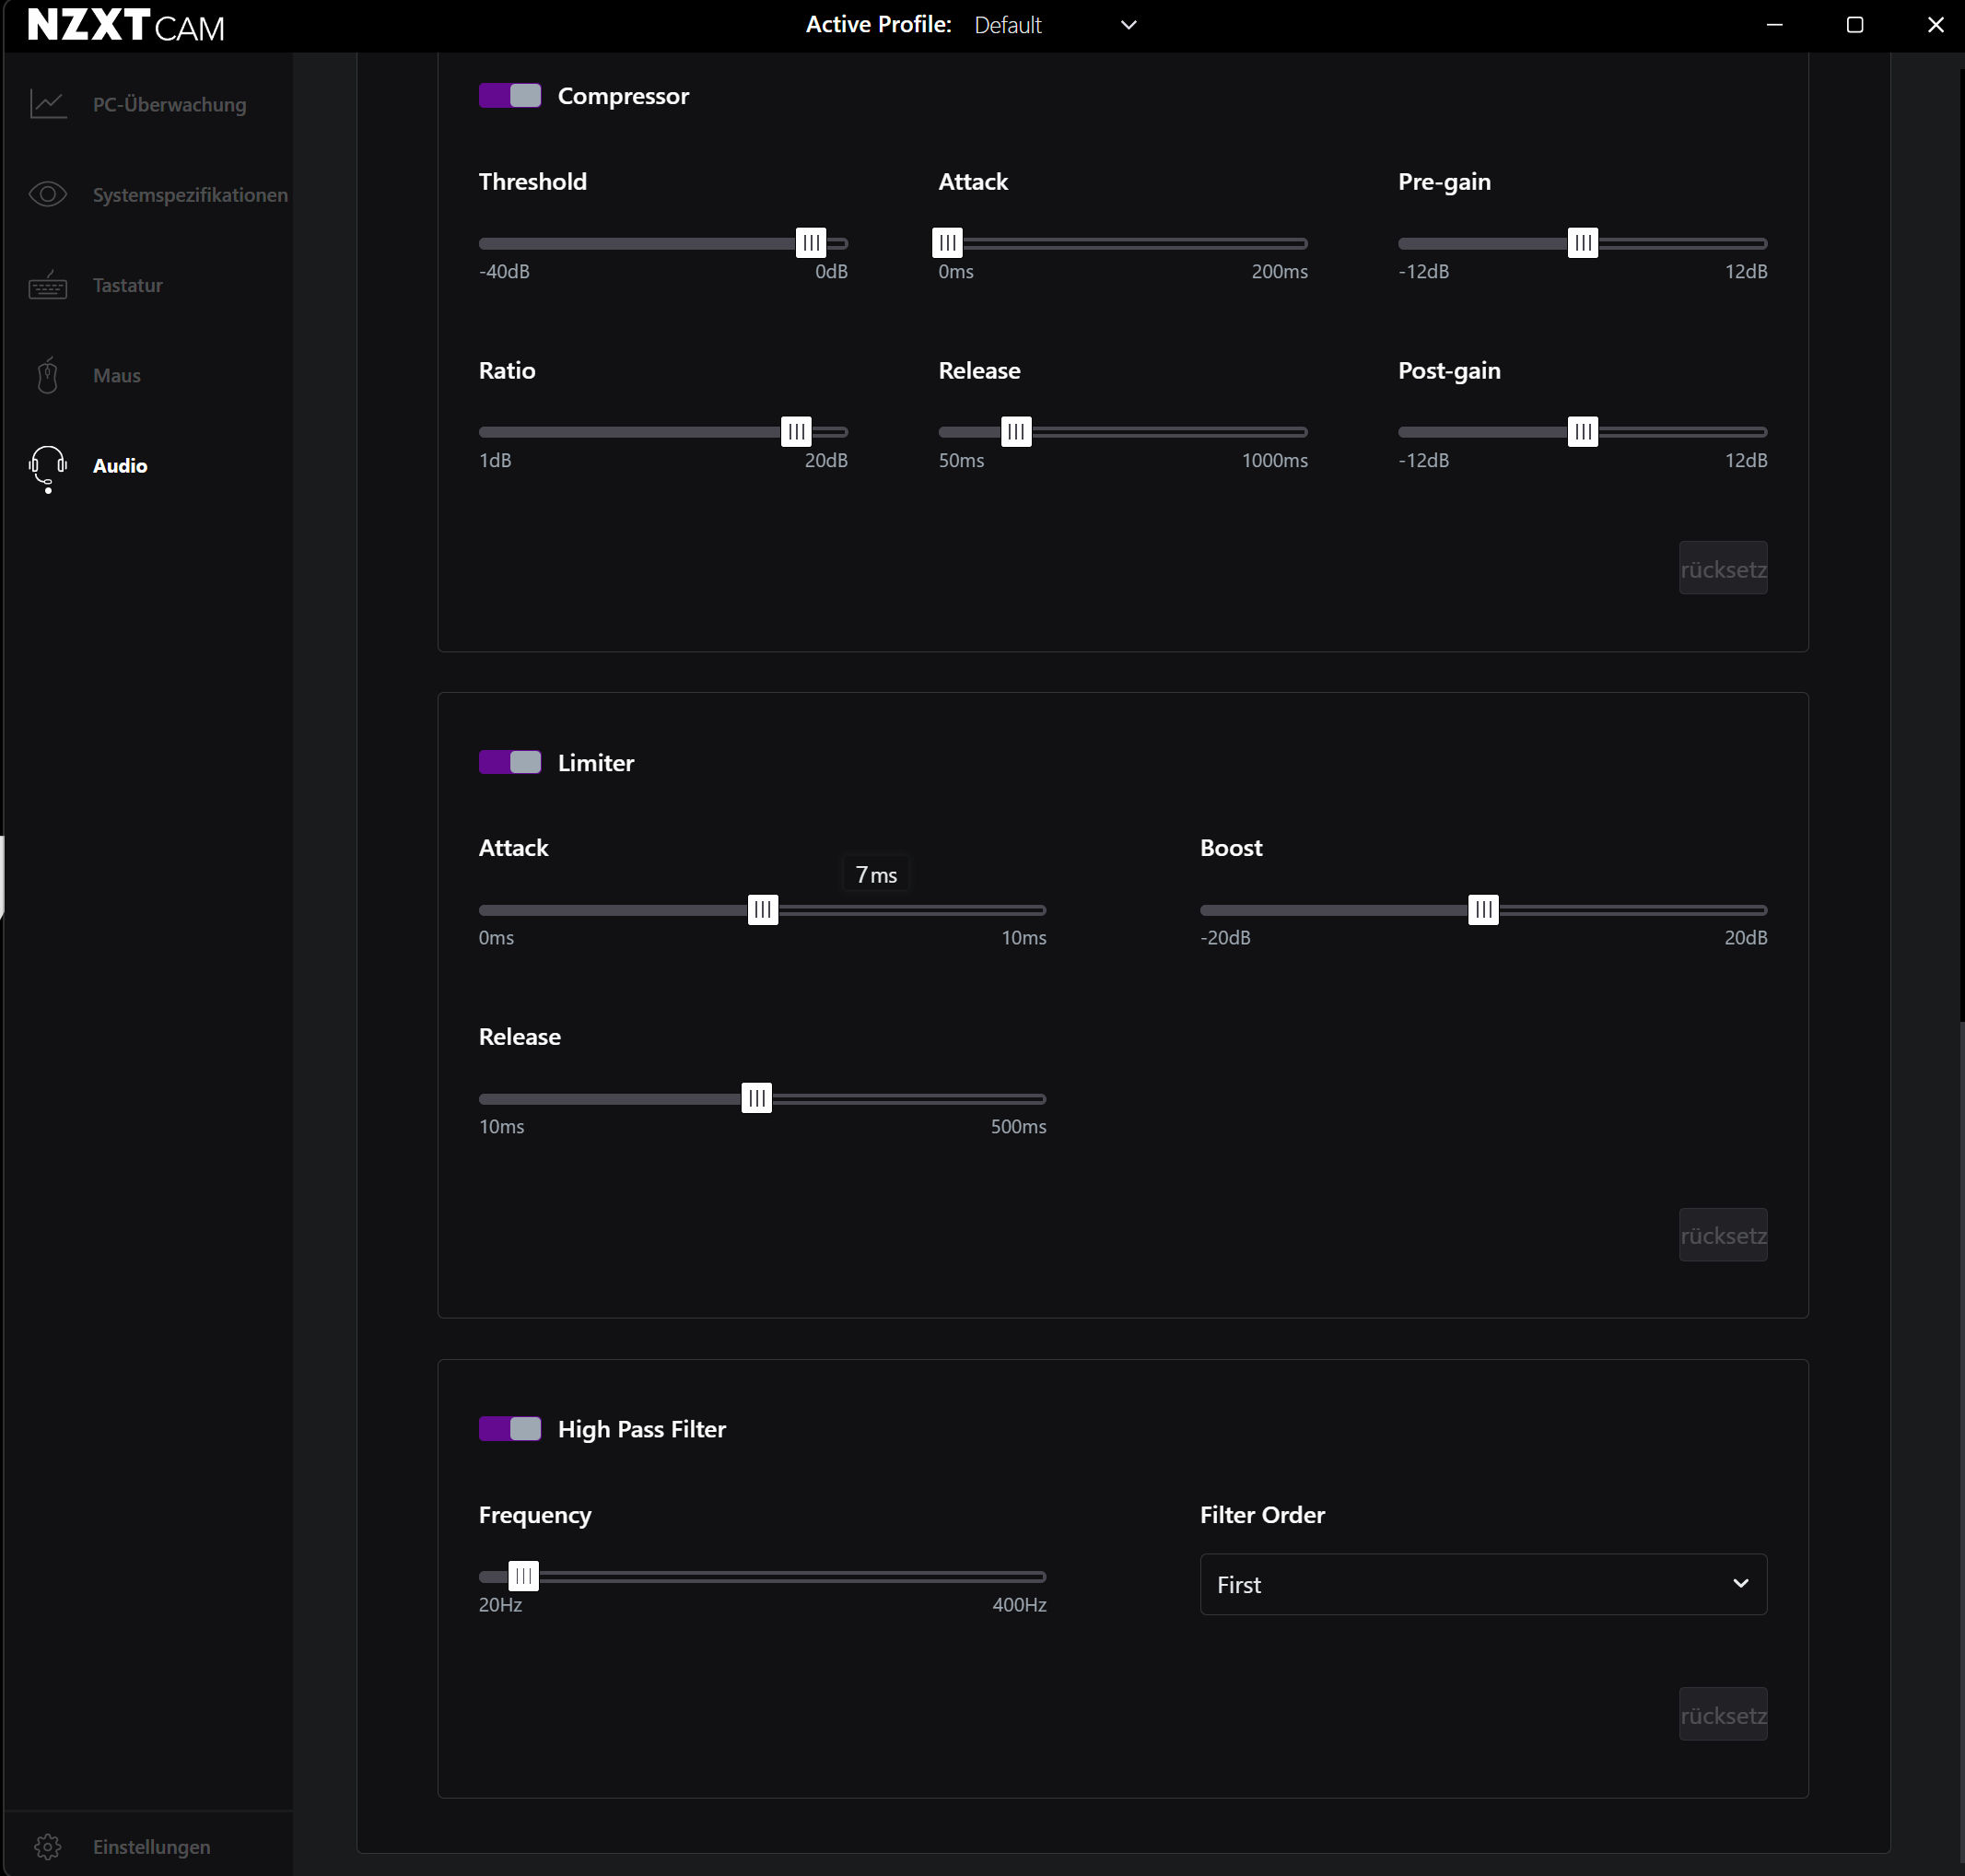1965x1876 pixels.
Task: Go to the Tastatur section
Action: coord(127,285)
